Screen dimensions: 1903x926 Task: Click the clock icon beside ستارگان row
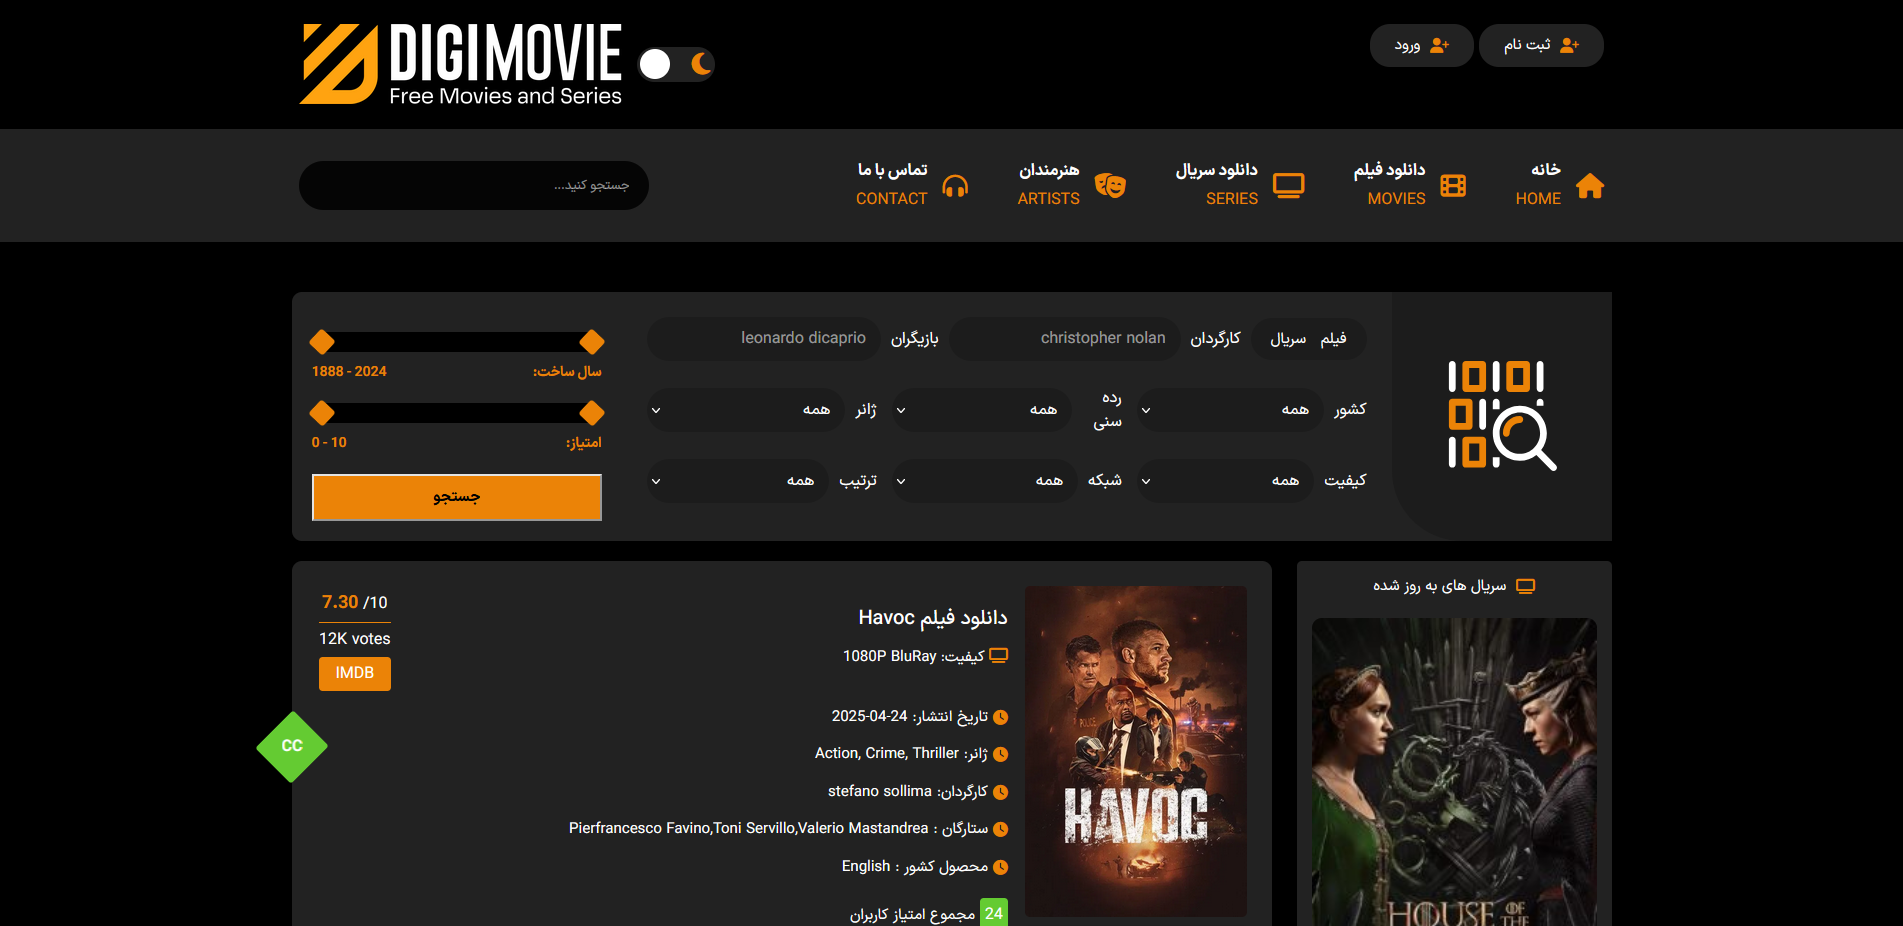[x=1000, y=829]
